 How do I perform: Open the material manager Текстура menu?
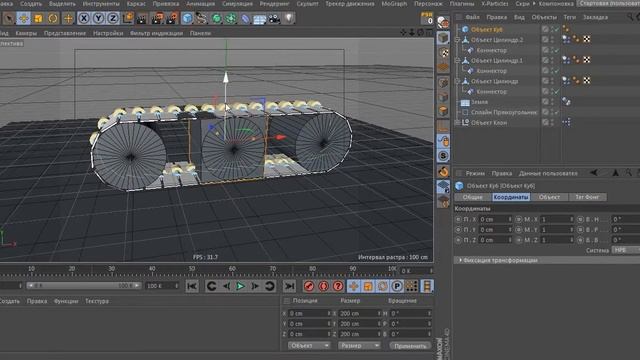click(97, 301)
